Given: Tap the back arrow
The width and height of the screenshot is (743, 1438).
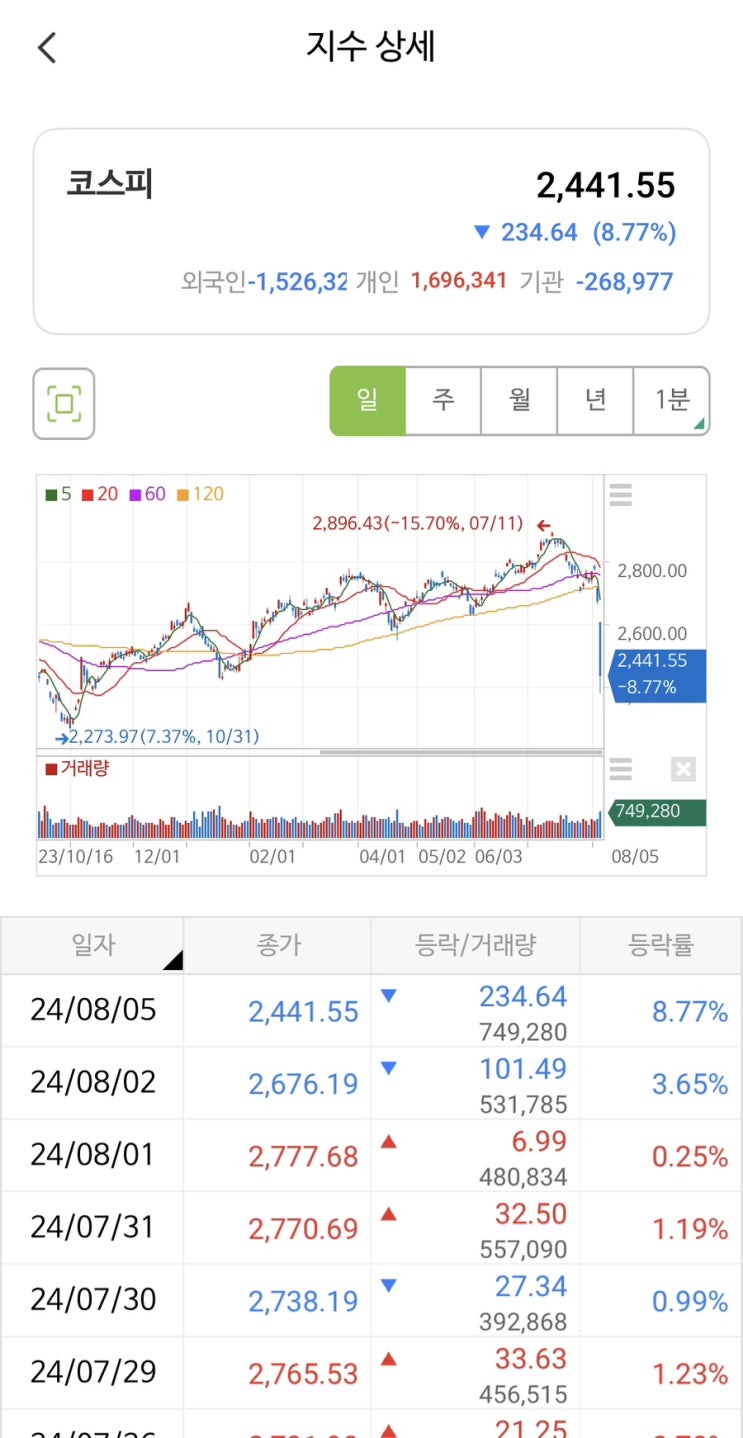Looking at the screenshot, I should (47, 48).
